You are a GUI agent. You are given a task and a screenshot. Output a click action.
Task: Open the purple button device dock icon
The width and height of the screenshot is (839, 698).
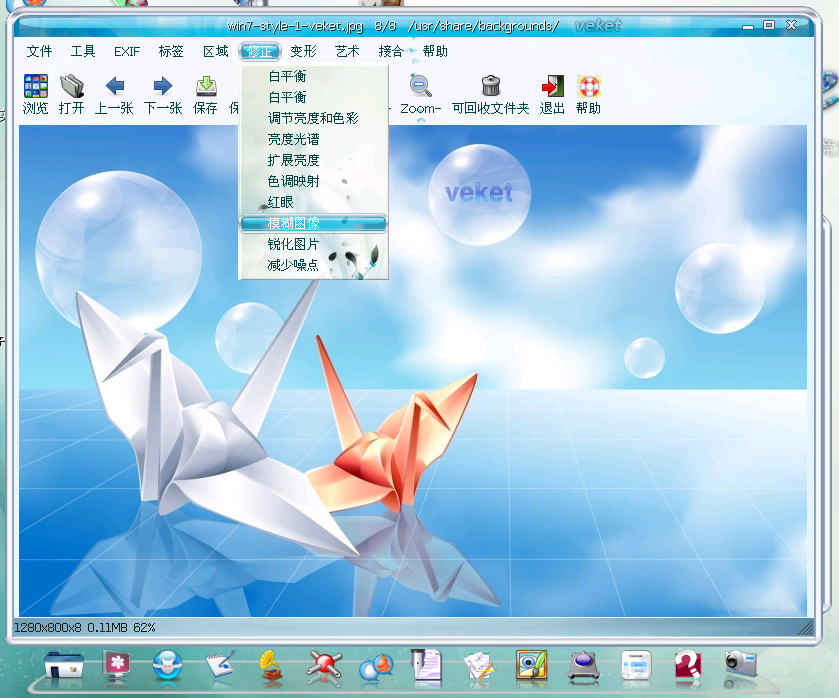(583, 666)
